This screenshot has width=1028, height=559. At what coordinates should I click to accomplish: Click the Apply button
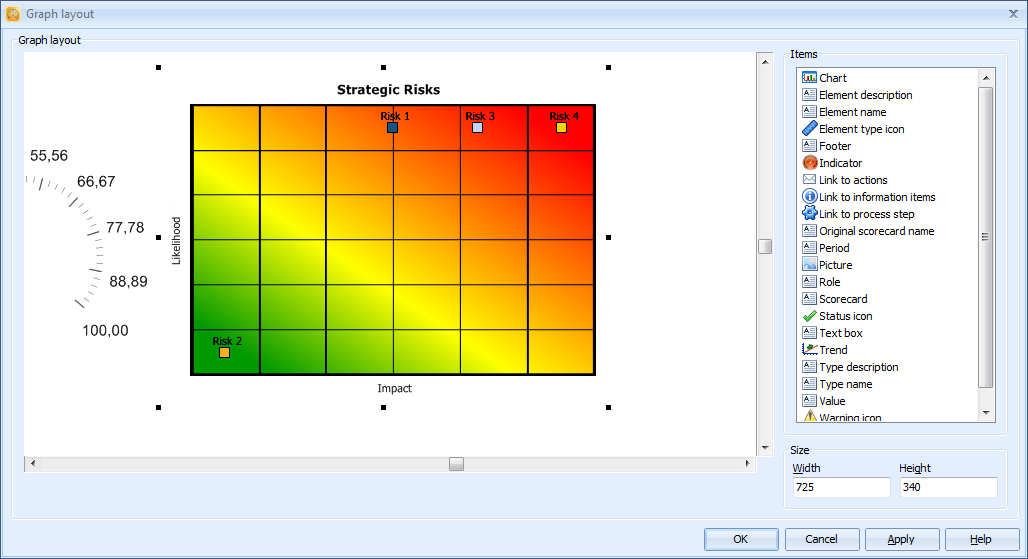(x=901, y=539)
